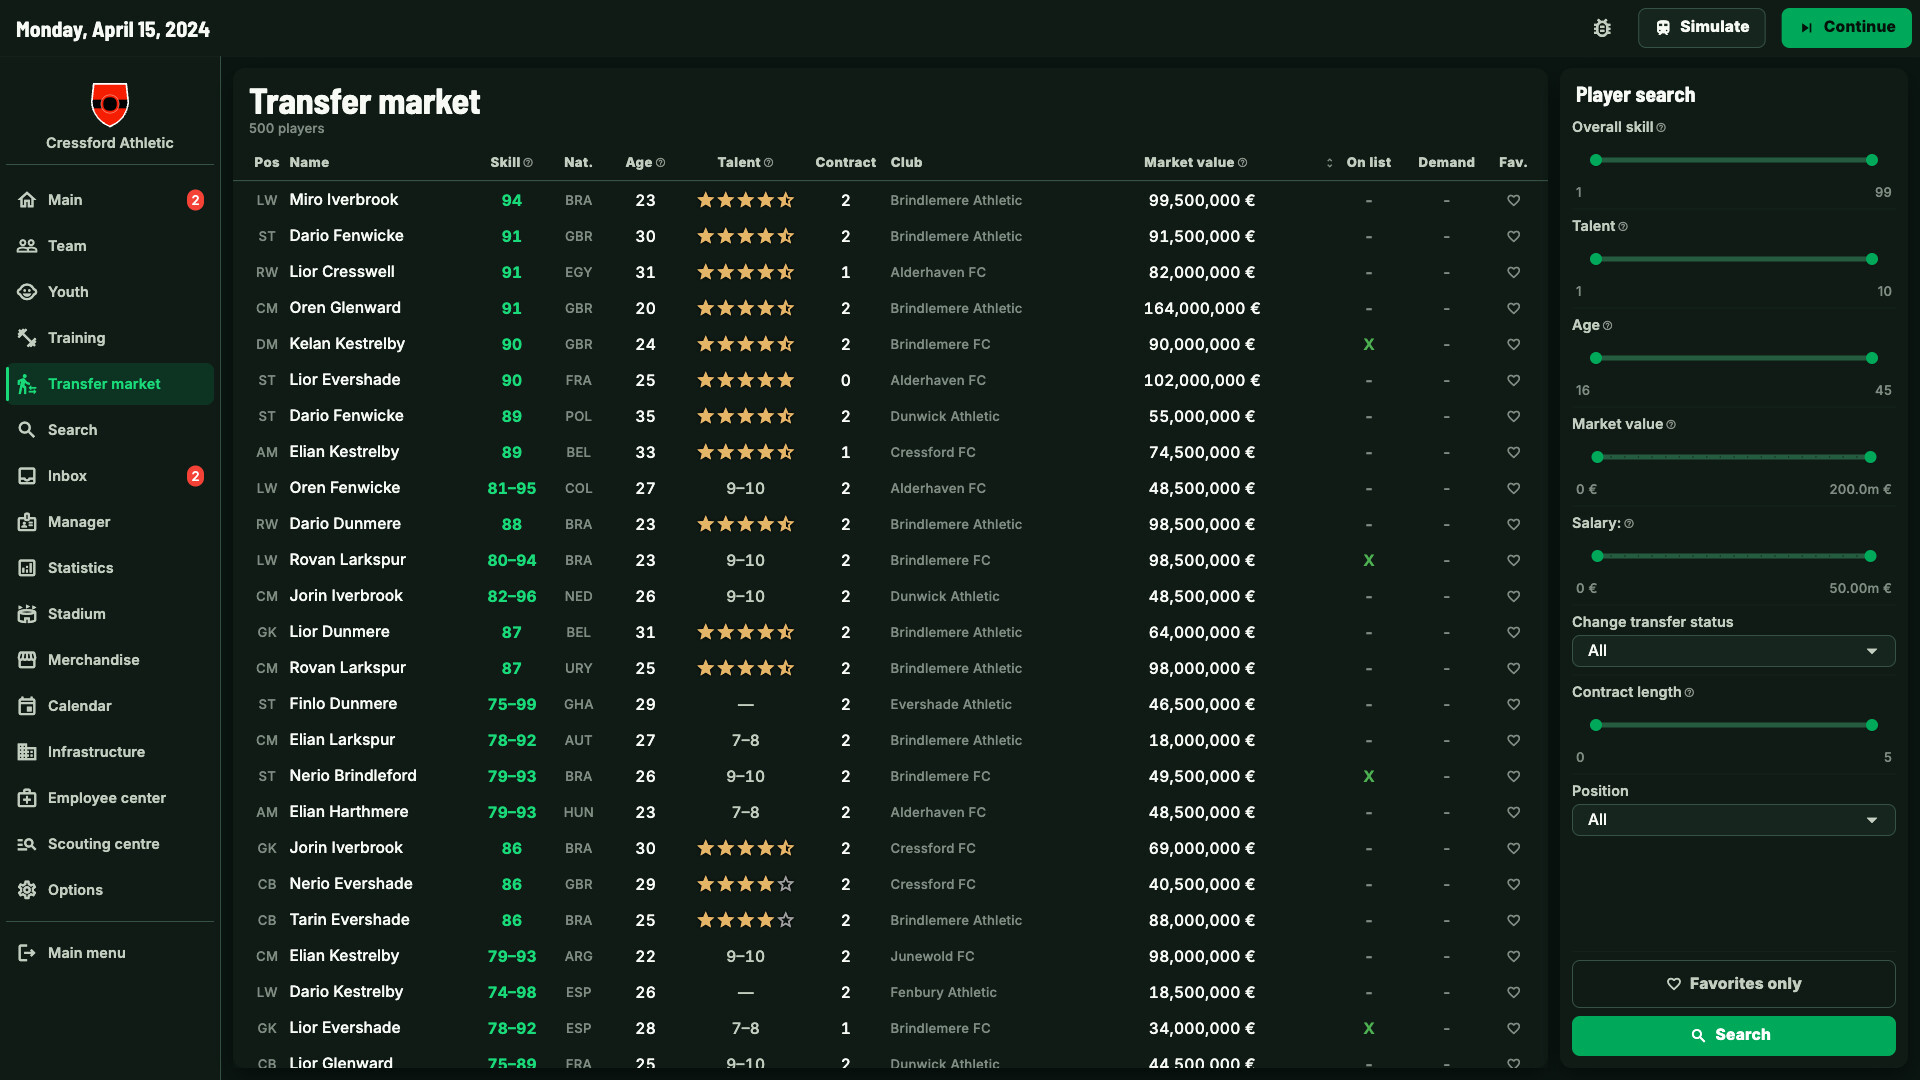
Task: Click the Name column header
Action: click(309, 163)
